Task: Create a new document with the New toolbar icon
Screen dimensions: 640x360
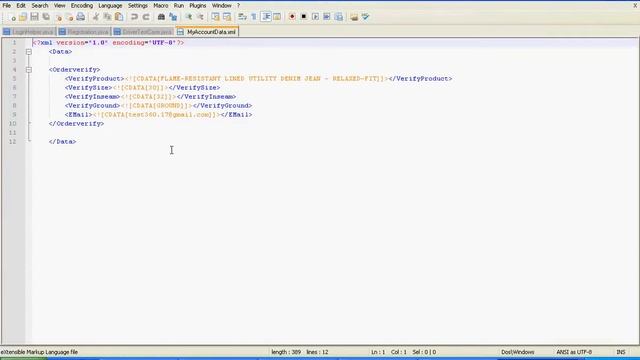Action: point(12,17)
